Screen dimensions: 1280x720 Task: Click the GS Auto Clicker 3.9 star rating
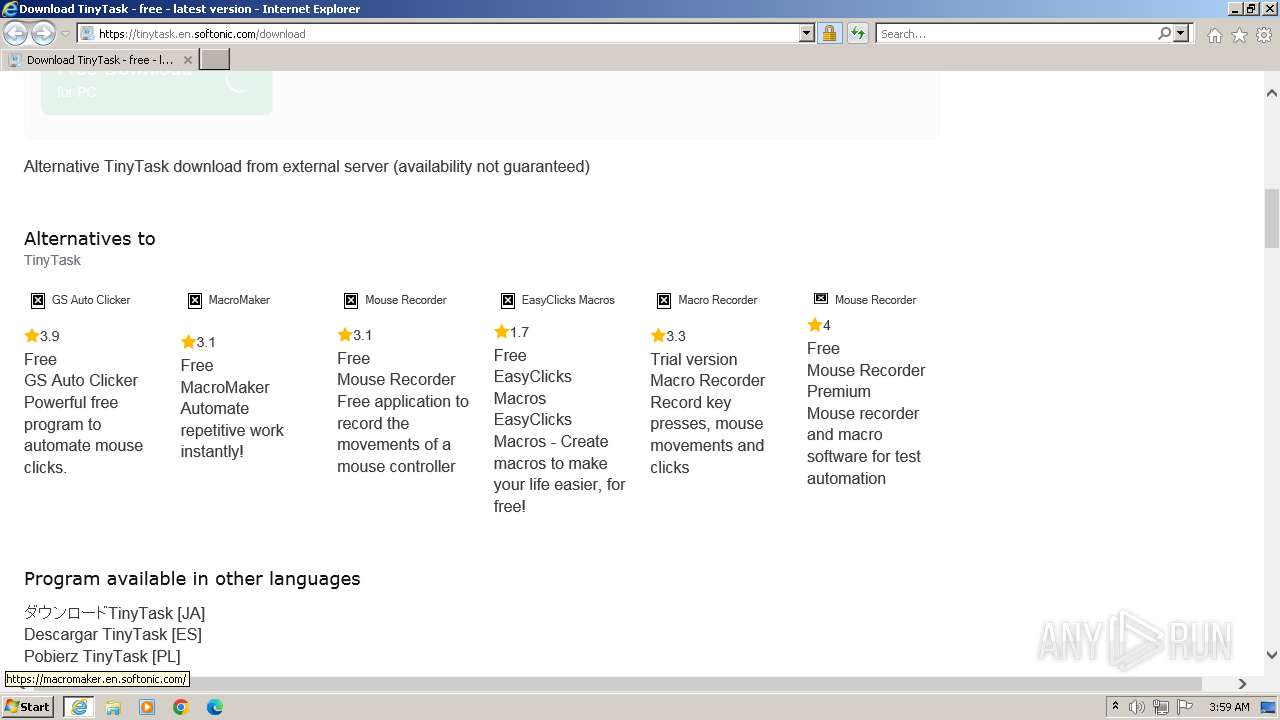(42, 336)
